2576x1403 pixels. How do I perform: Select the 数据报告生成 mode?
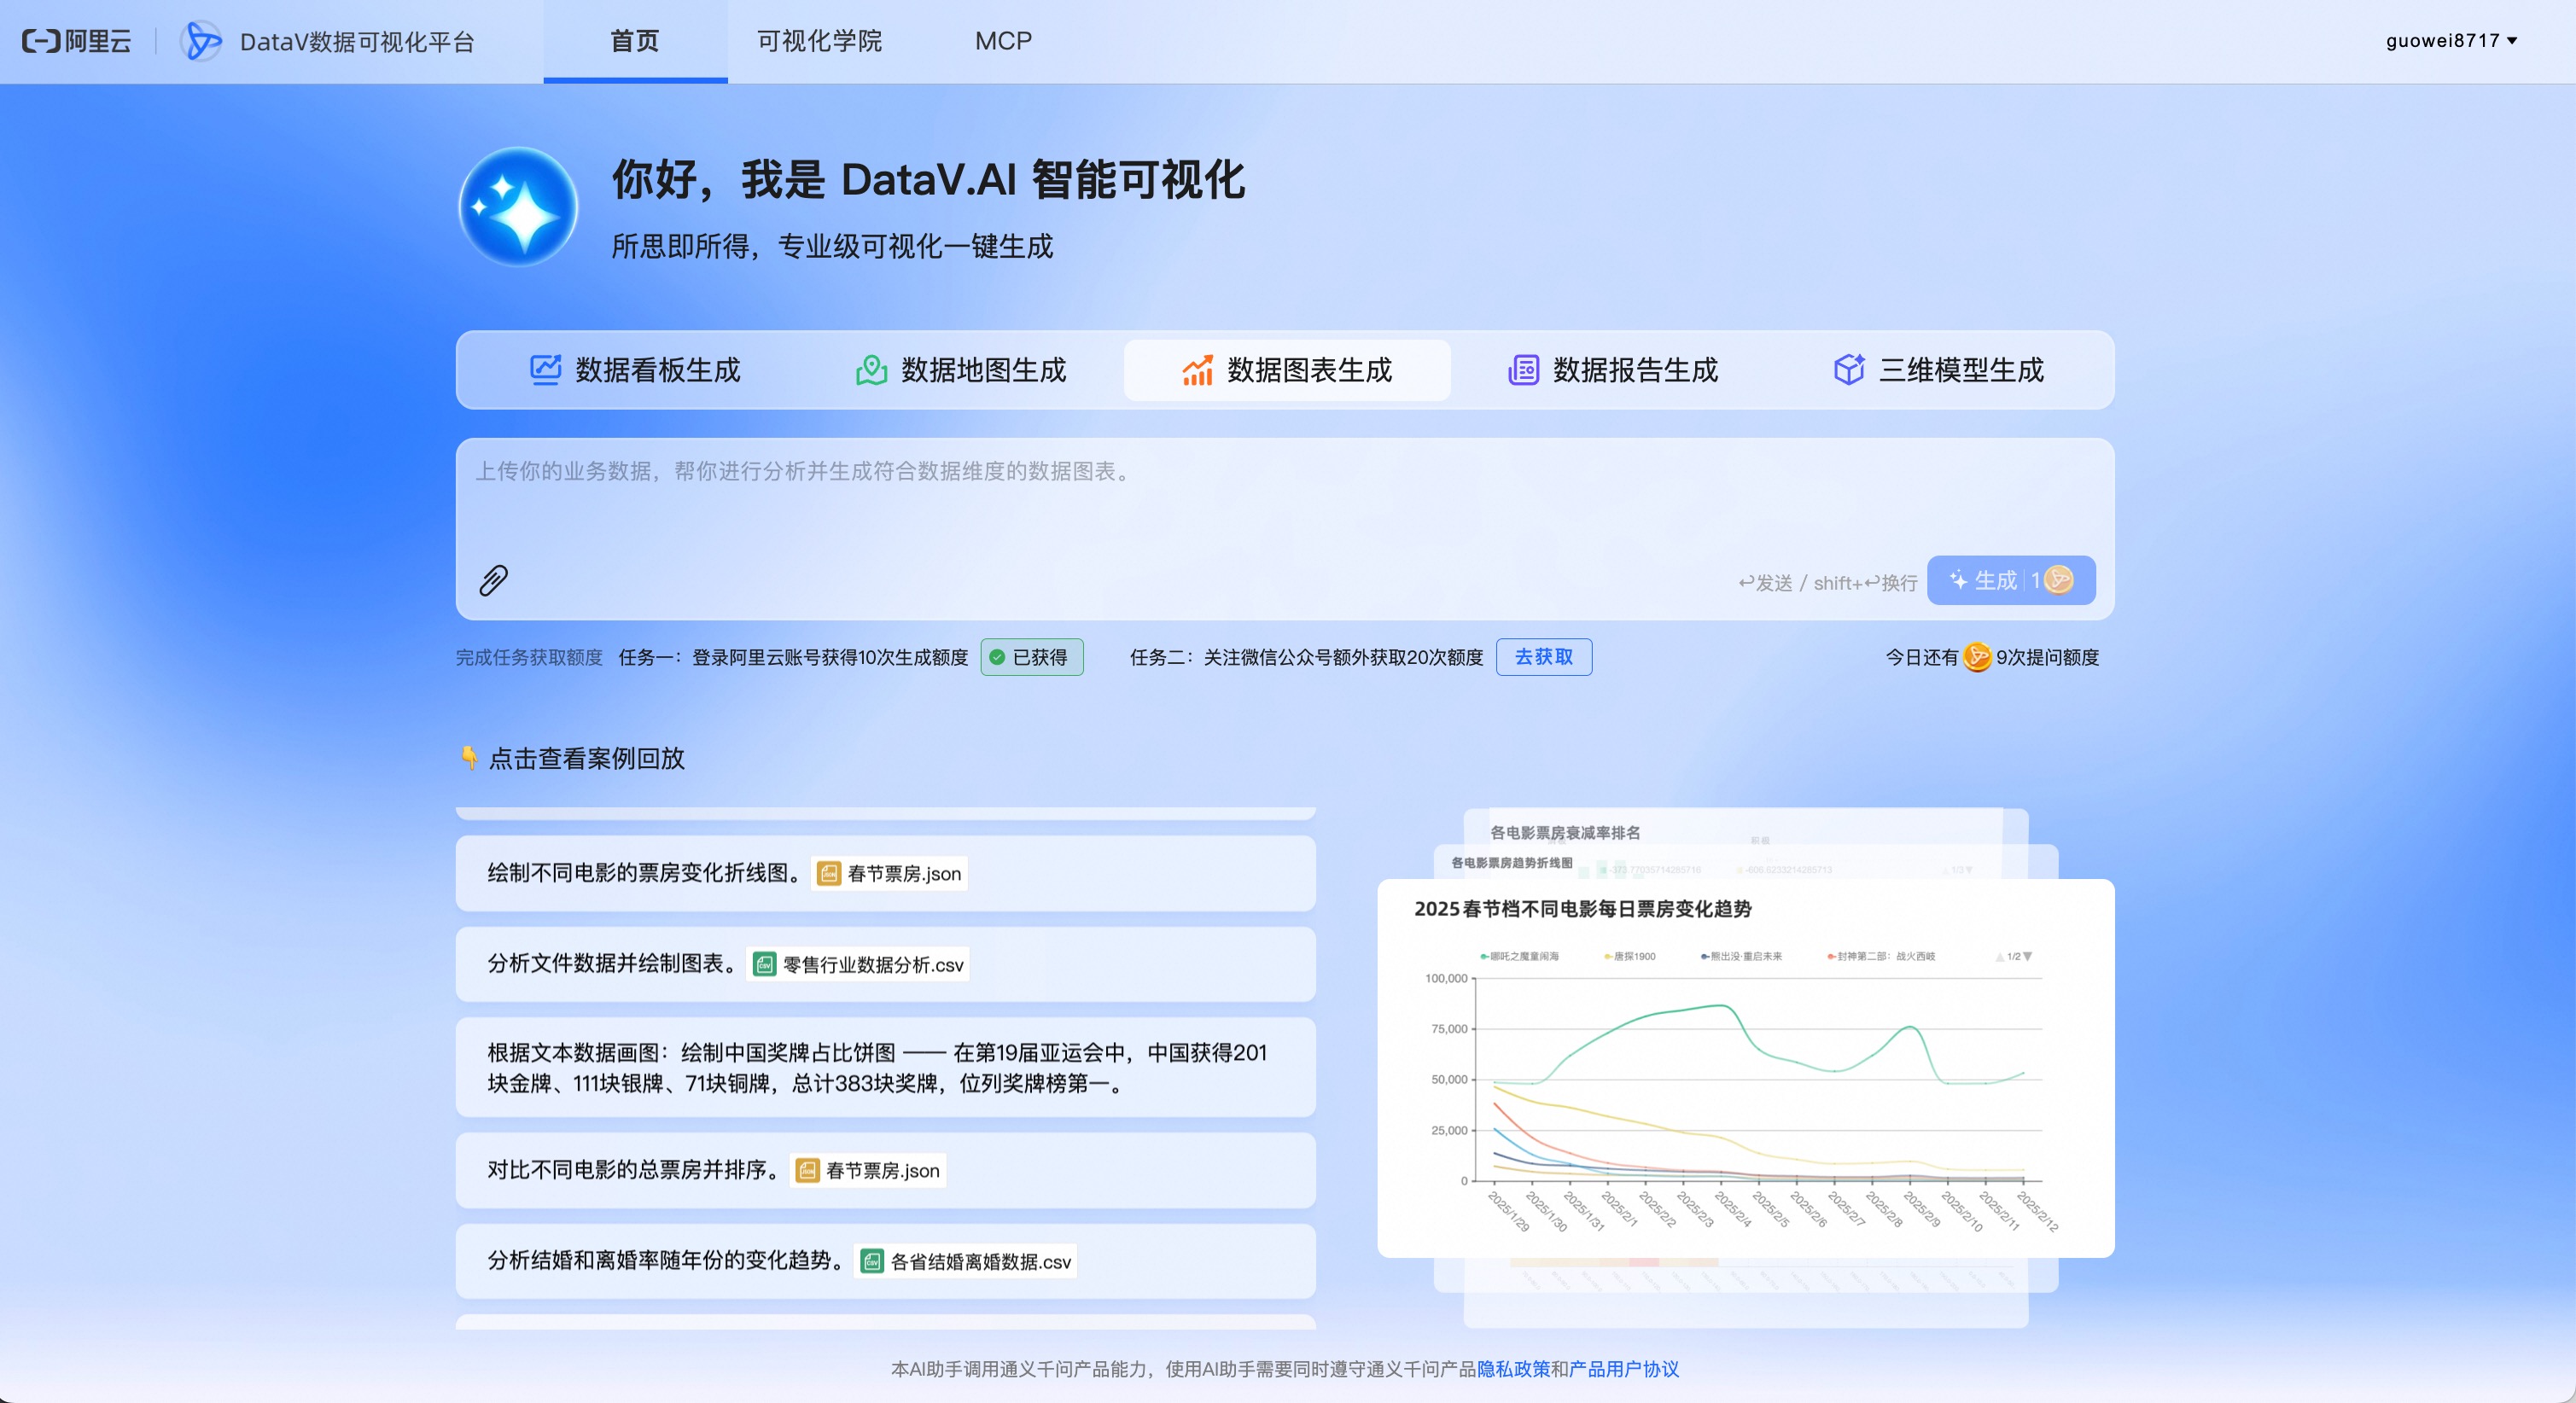[x=1613, y=370]
